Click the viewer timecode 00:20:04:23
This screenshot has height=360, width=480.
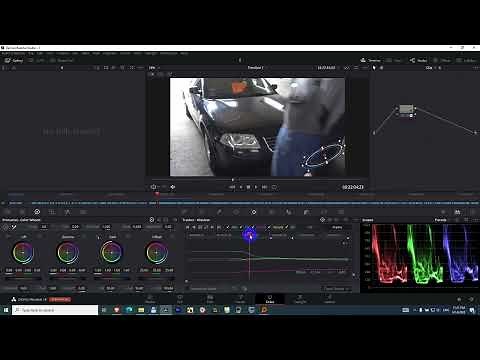pos(353,187)
